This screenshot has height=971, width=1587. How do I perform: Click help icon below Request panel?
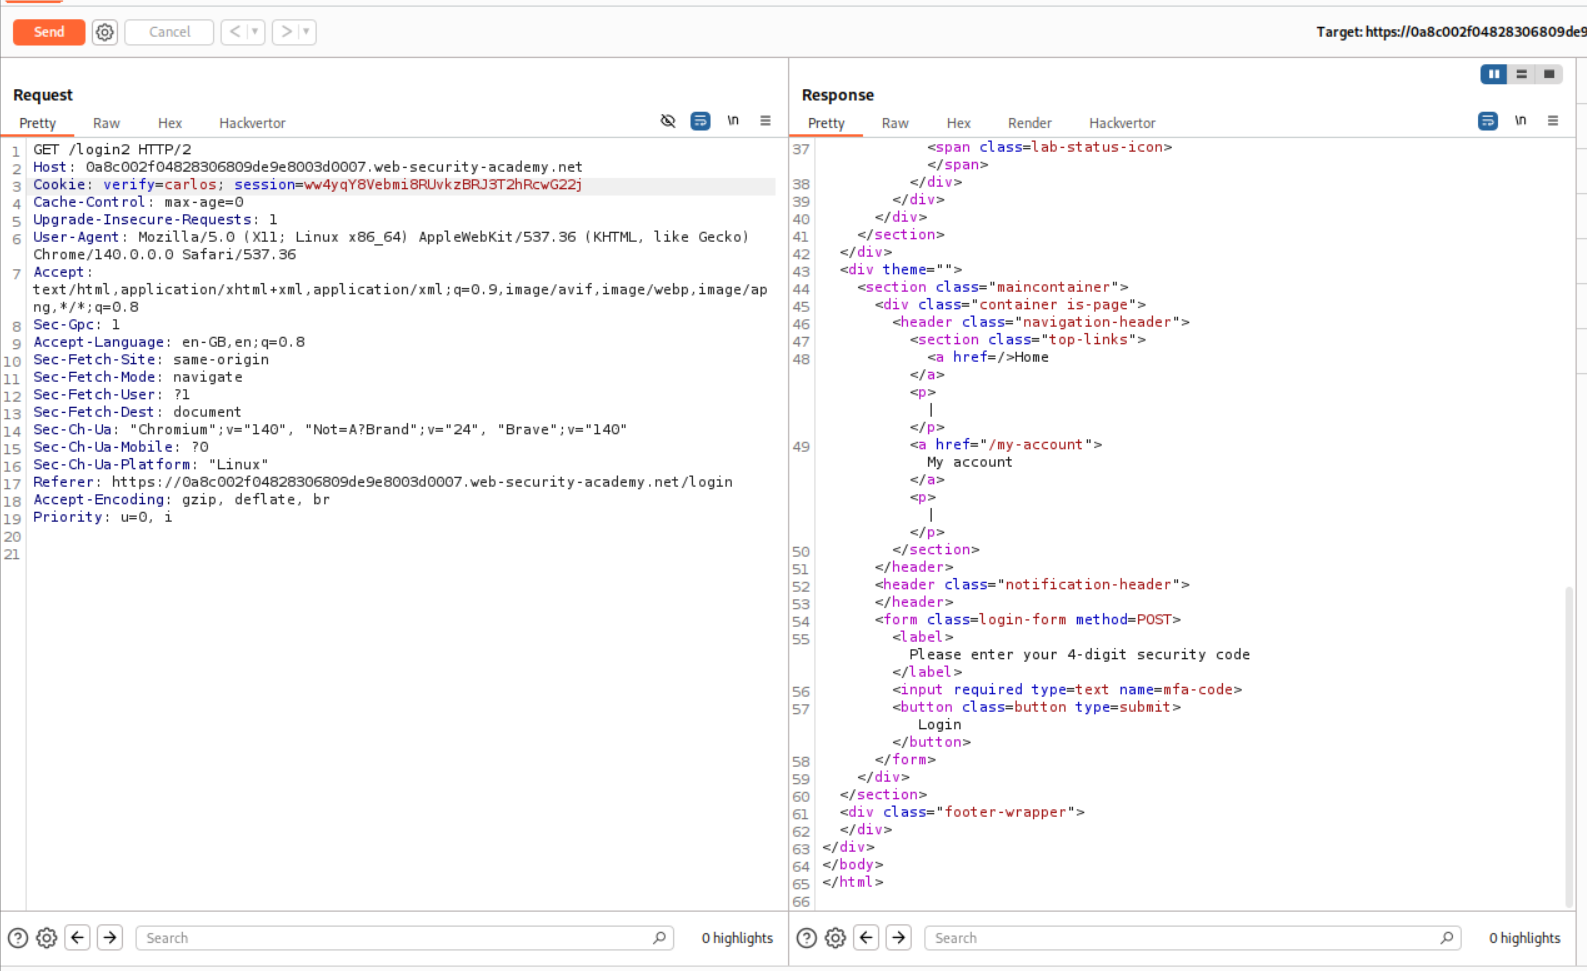click(18, 938)
